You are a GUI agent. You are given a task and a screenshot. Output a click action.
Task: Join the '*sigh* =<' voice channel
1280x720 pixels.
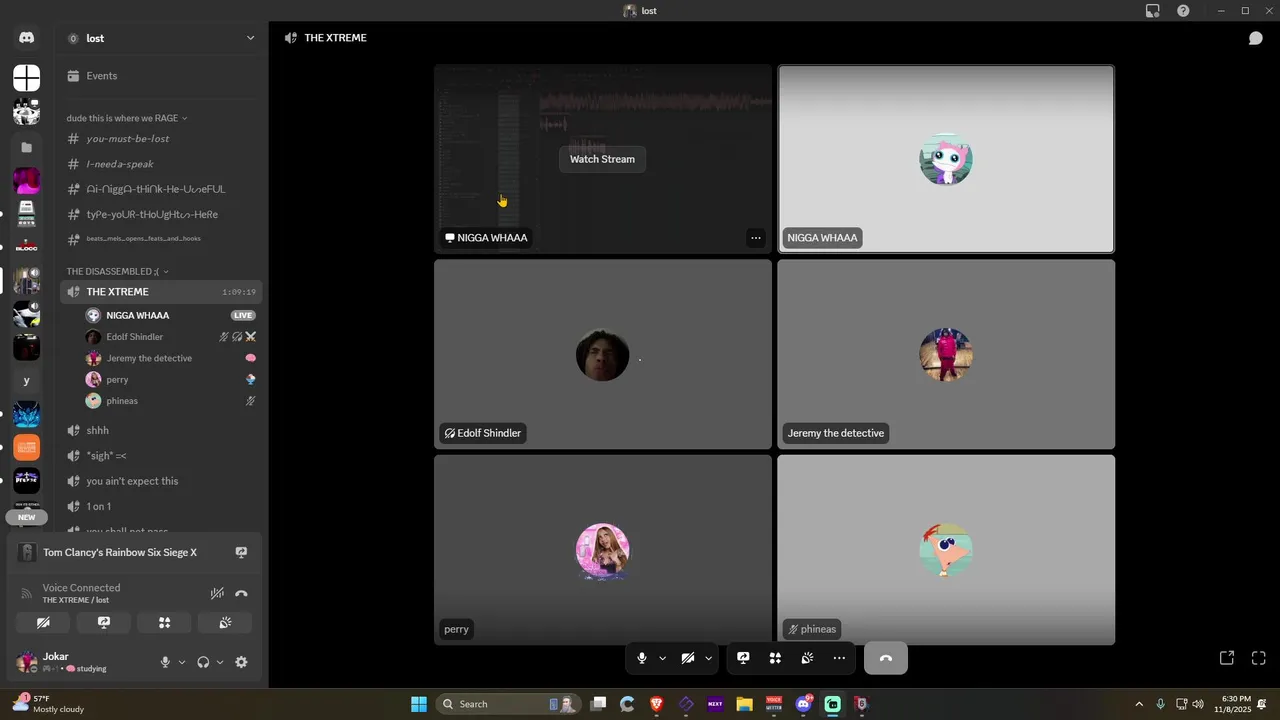tap(161, 455)
